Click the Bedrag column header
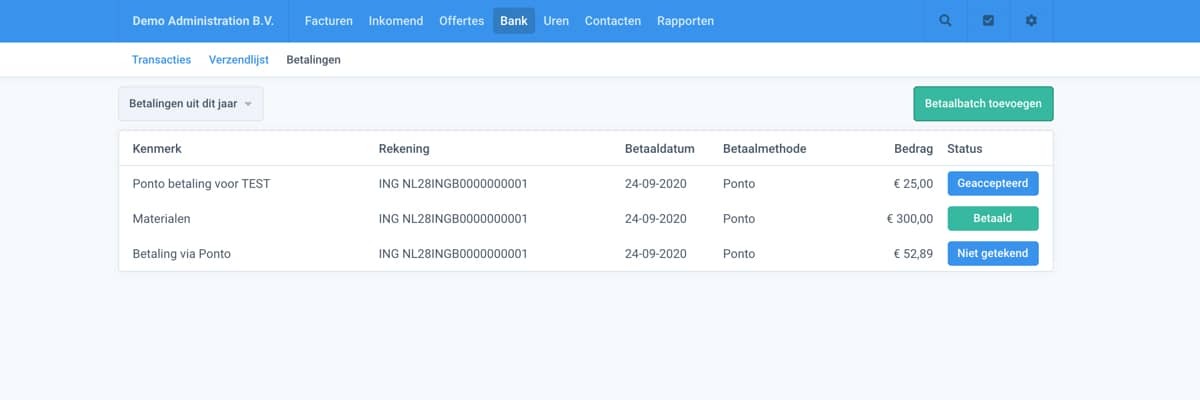 913,149
